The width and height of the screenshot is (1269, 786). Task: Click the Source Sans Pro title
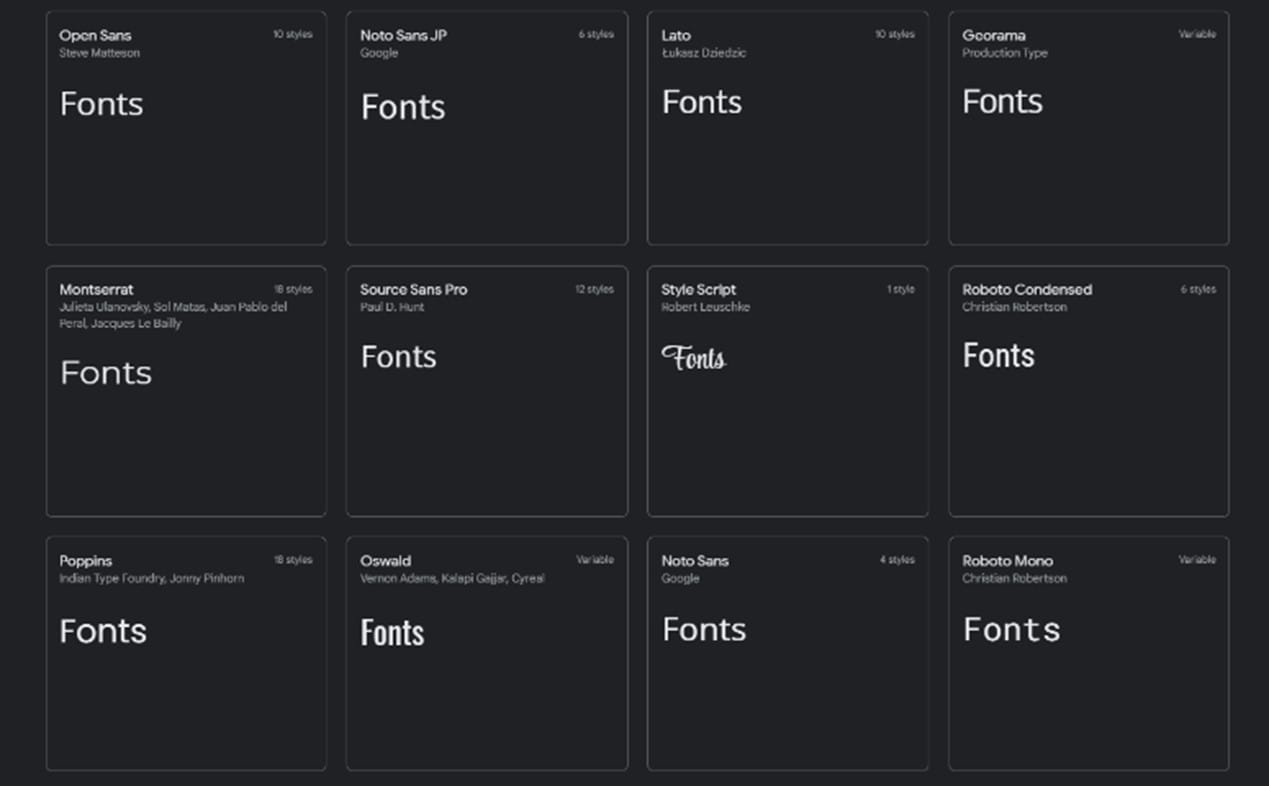pyautogui.click(x=413, y=289)
